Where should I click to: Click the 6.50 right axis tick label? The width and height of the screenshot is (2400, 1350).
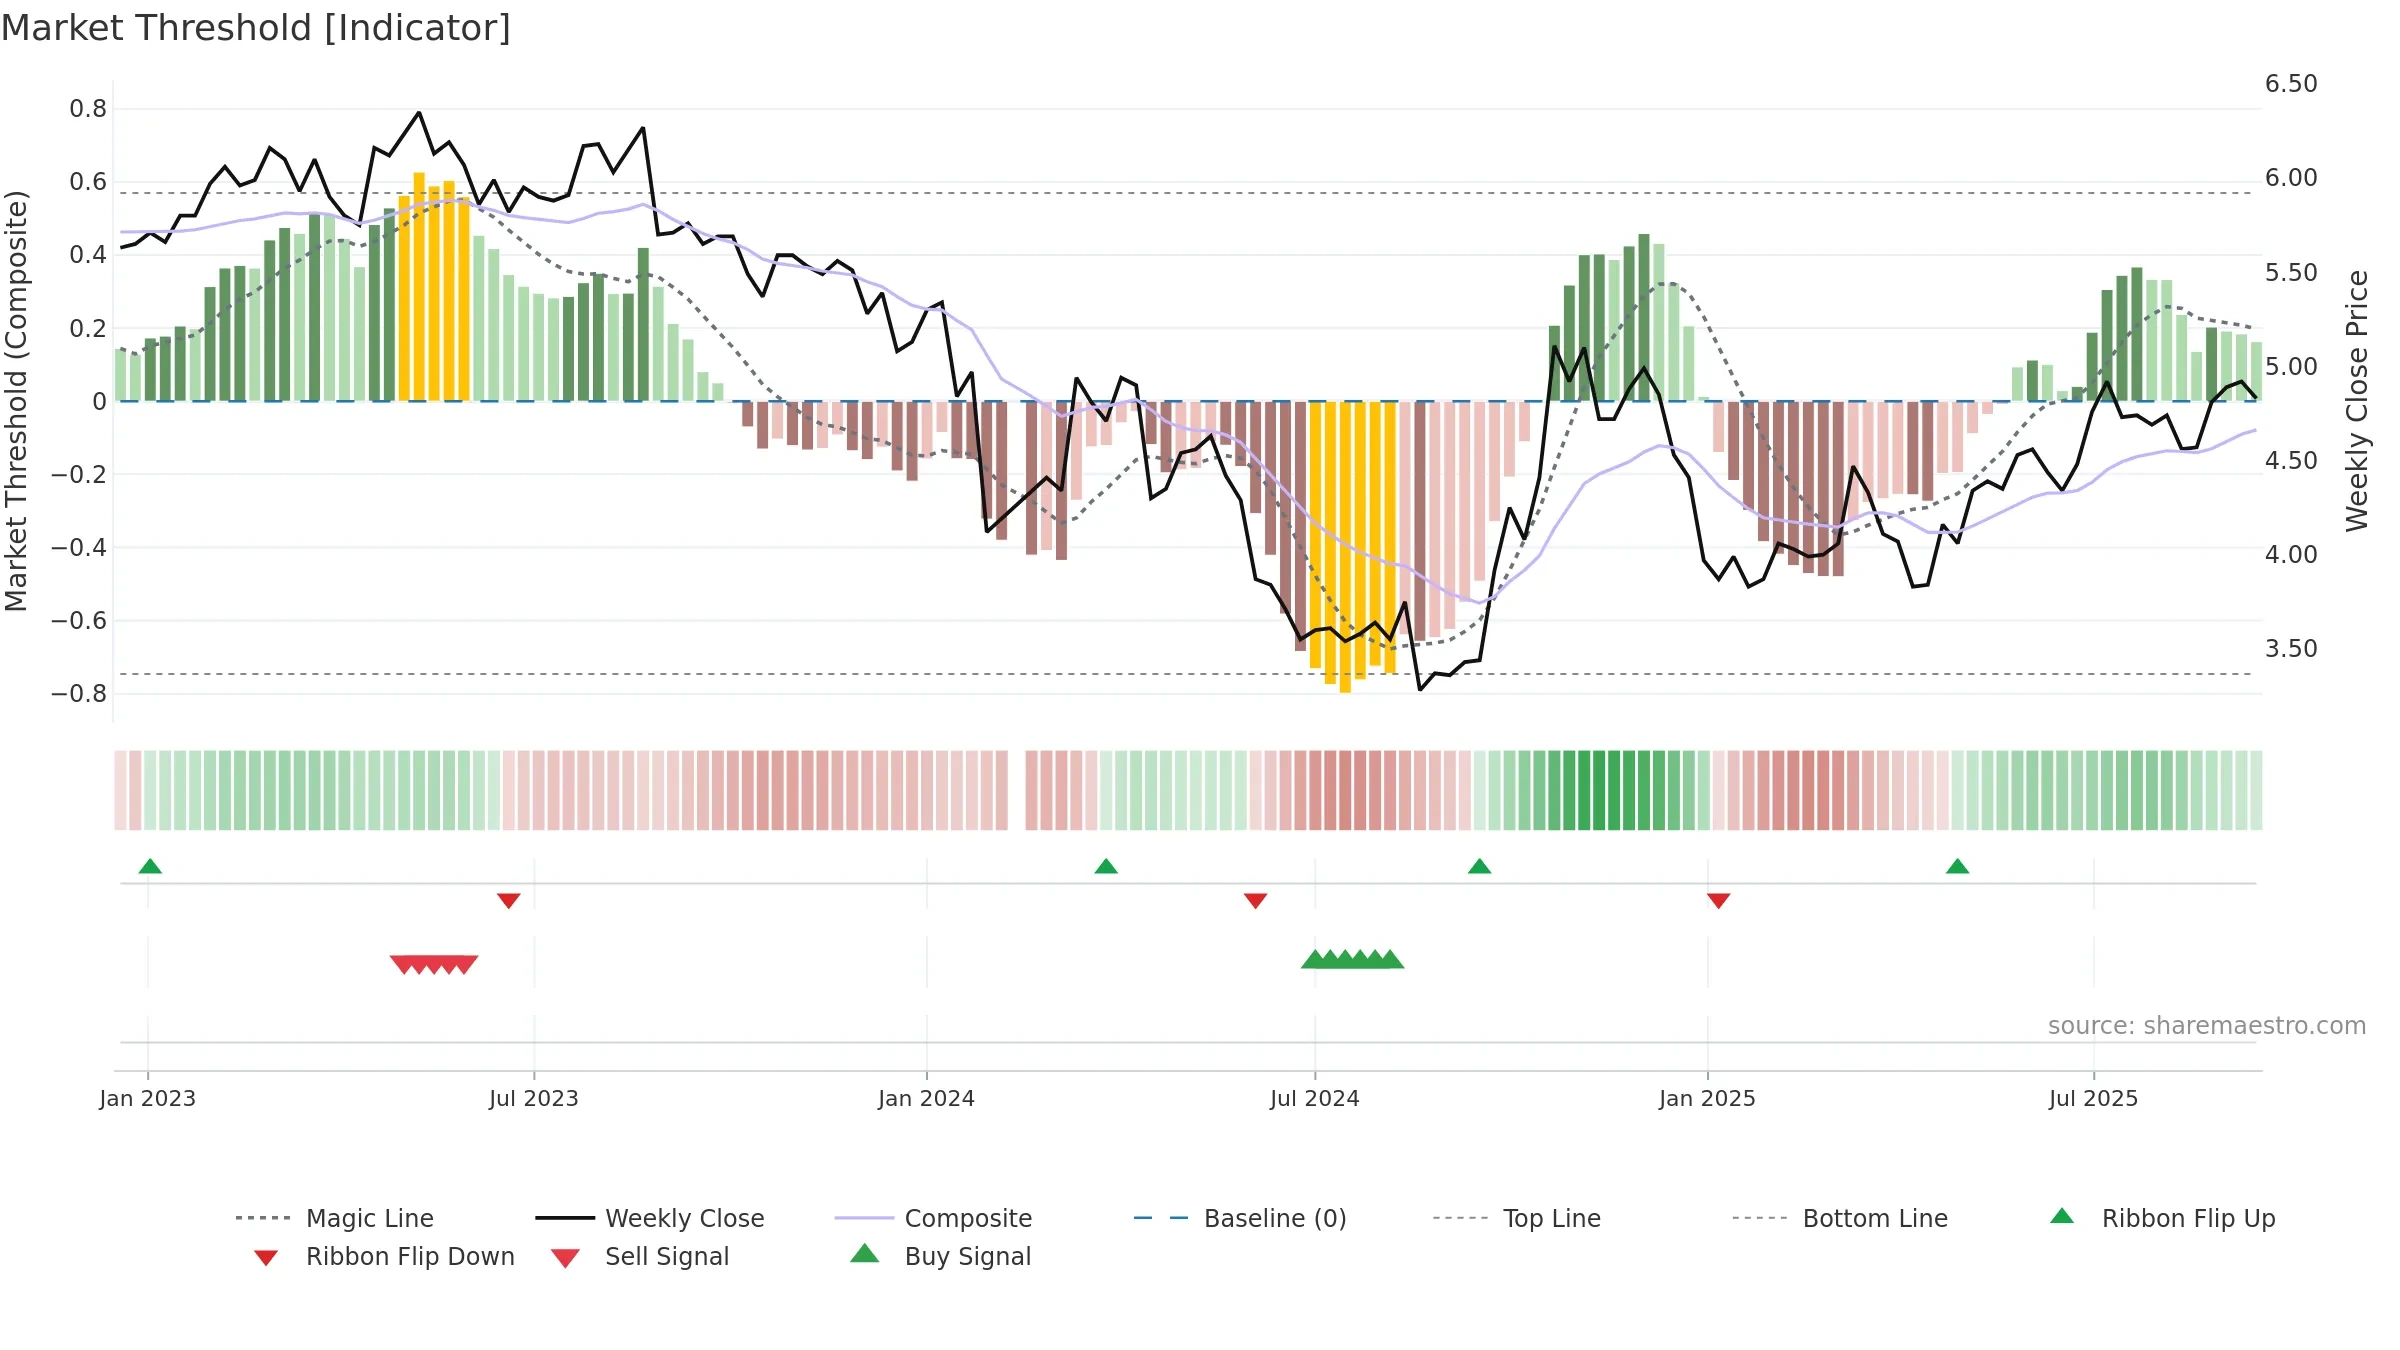pyautogui.click(x=2291, y=84)
